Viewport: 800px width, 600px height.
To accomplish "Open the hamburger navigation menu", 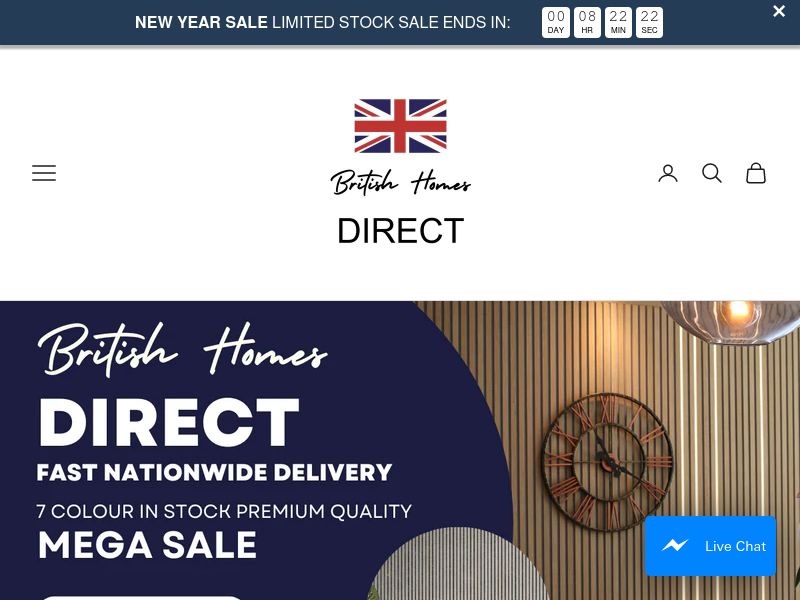I will [x=44, y=173].
